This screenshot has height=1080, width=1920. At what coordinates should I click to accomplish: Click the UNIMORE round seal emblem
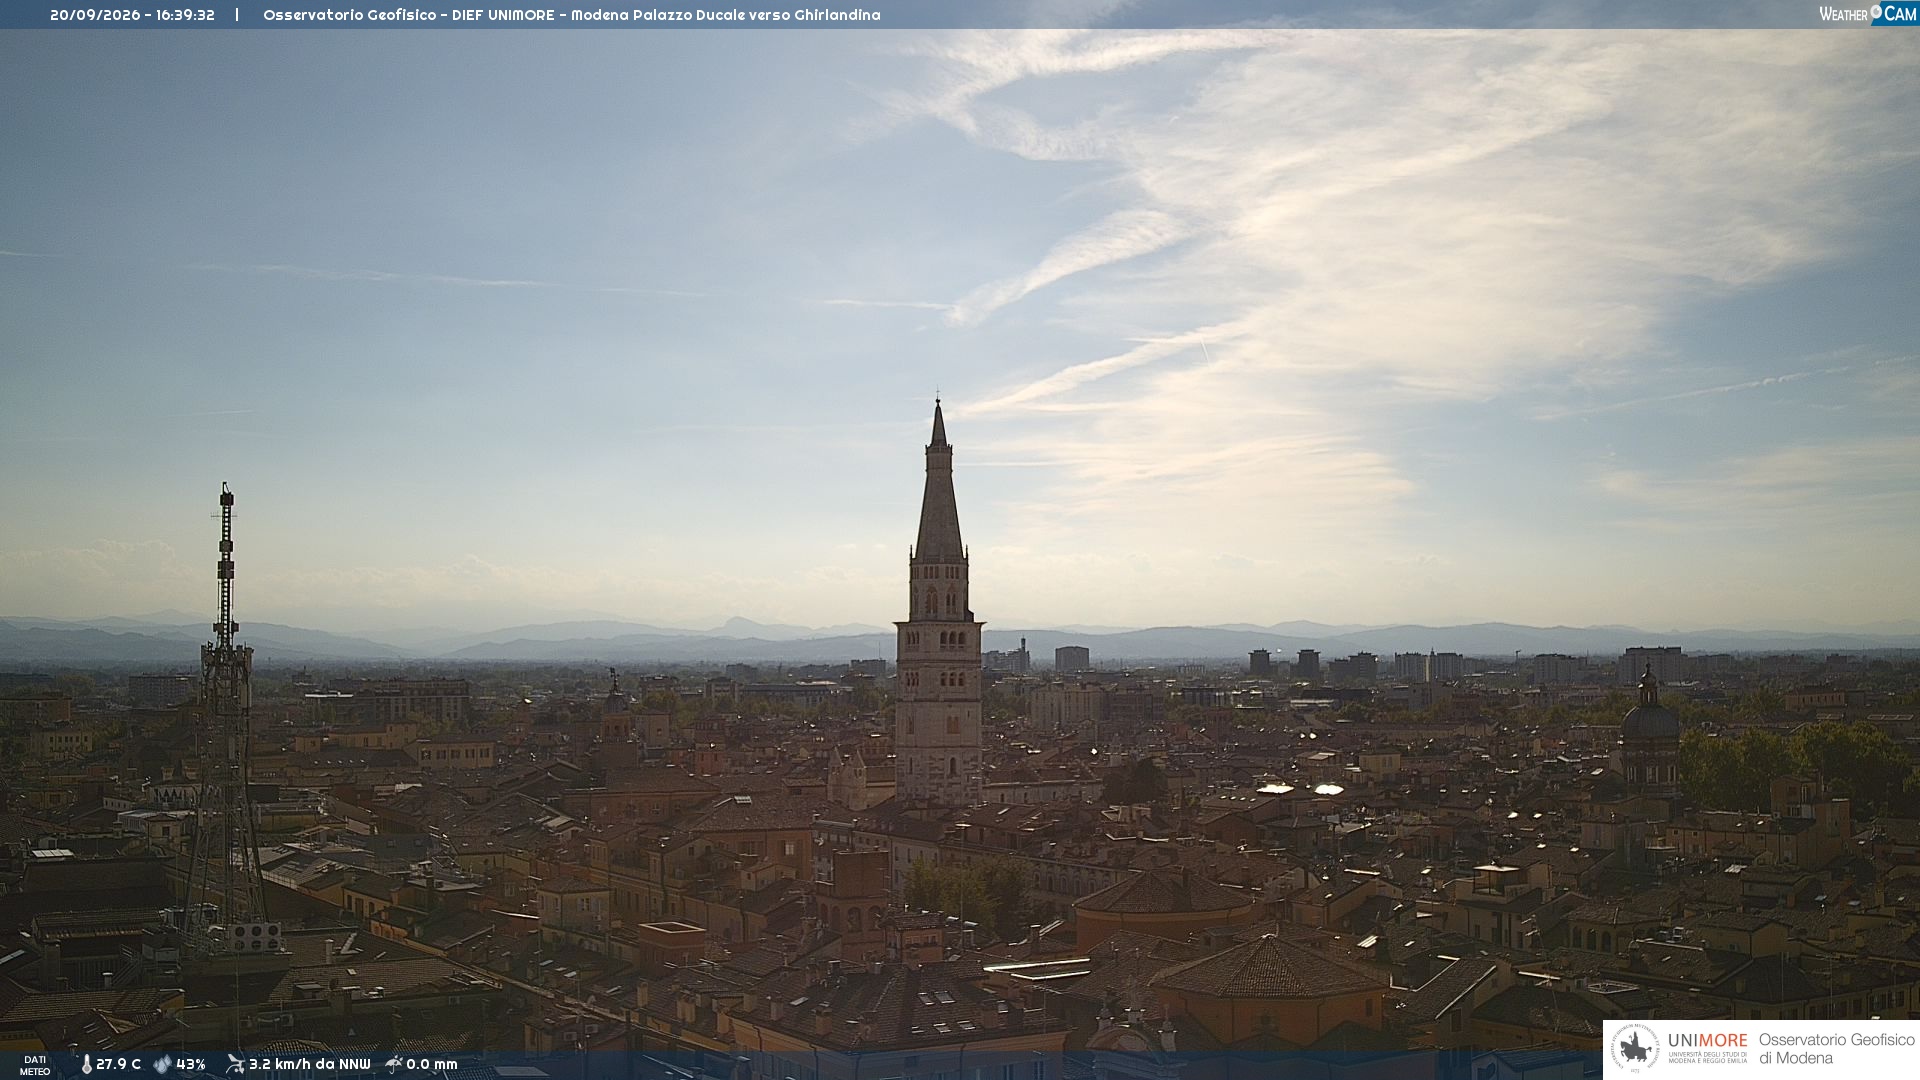click(x=1635, y=1048)
